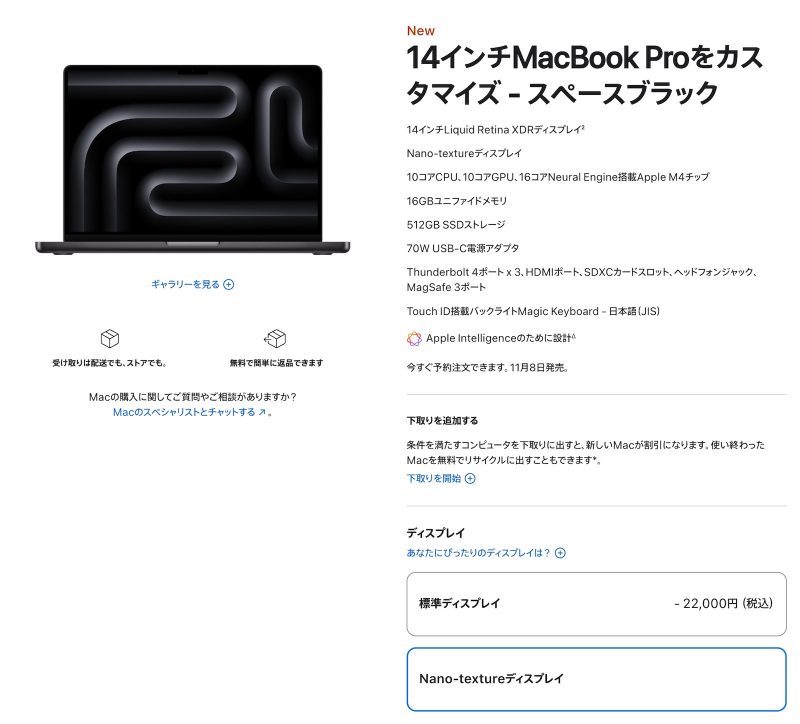Click the delivery box icon
Screen dimensions: 800x724
pyautogui.click(x=110, y=338)
